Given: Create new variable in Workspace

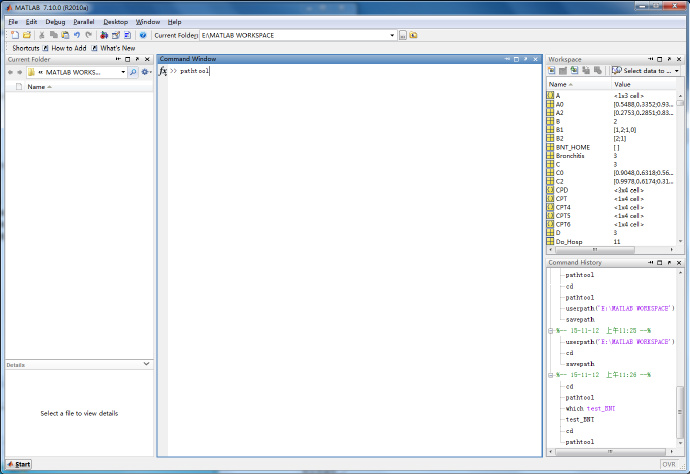Looking at the screenshot, I should coord(552,70).
